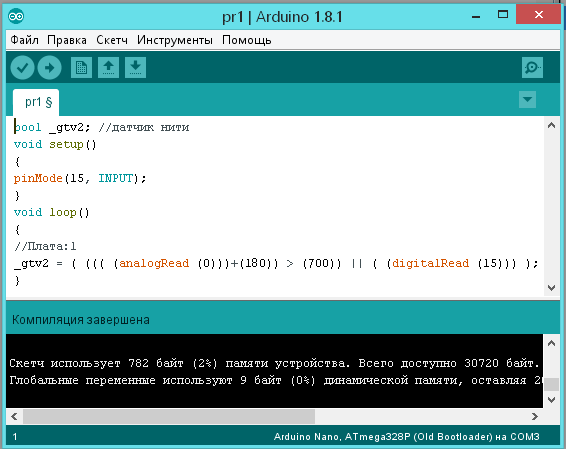The width and height of the screenshot is (566, 449).
Task: Click the console scrollbar up arrow
Action: click(x=551, y=343)
